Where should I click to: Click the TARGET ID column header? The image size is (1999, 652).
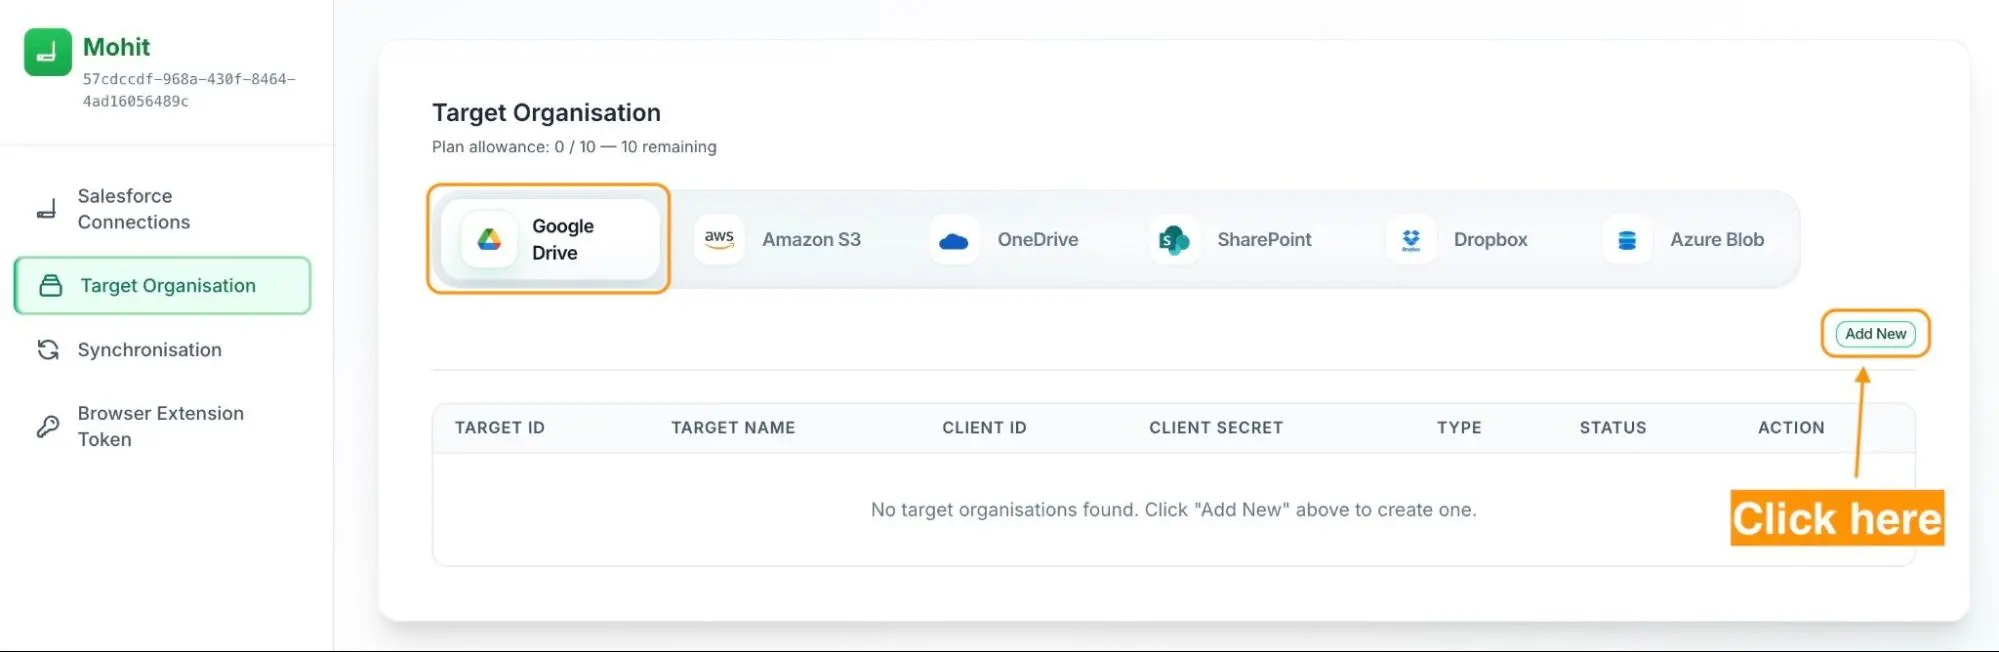(x=500, y=428)
